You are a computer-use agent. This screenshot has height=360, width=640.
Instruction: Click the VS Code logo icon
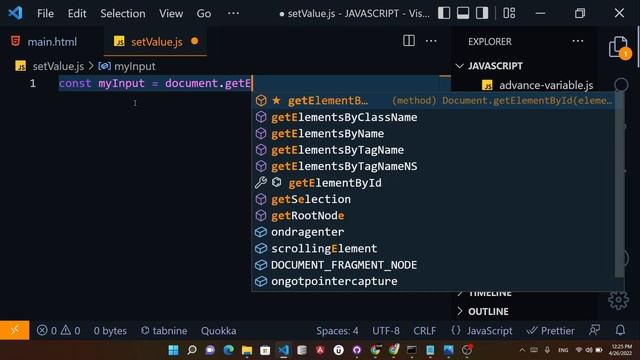[15, 13]
